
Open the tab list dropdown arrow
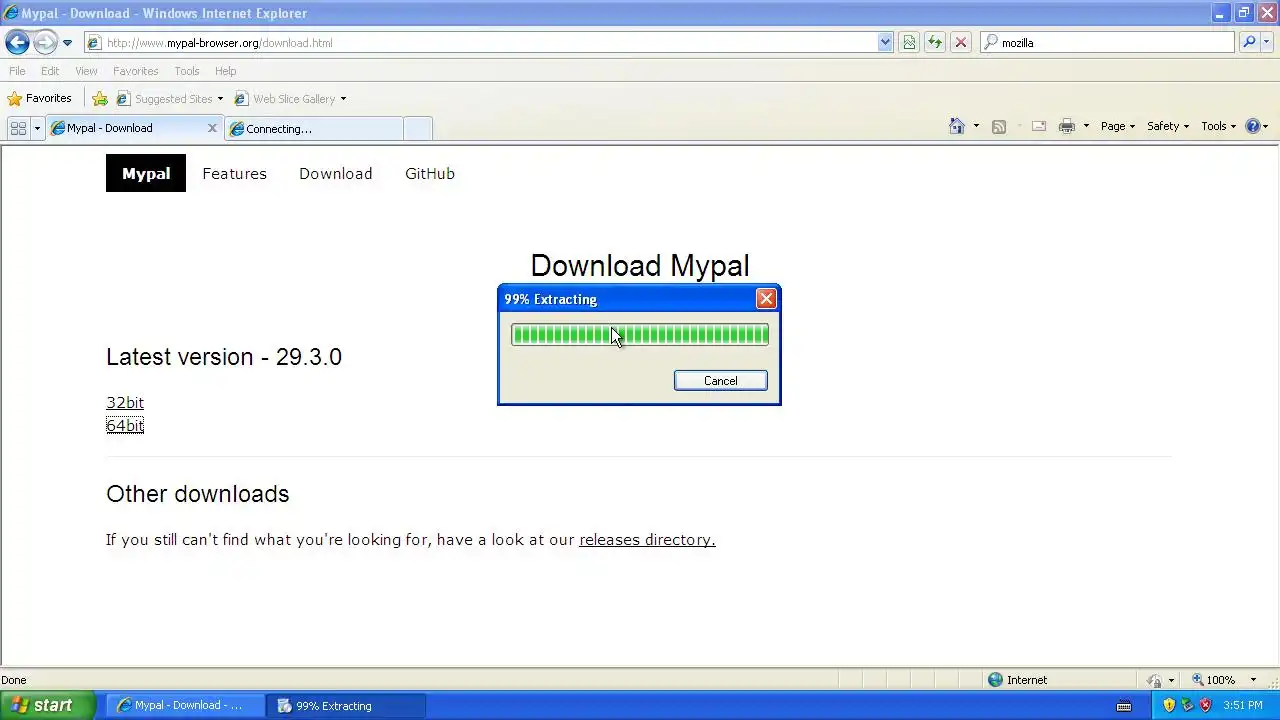37,128
